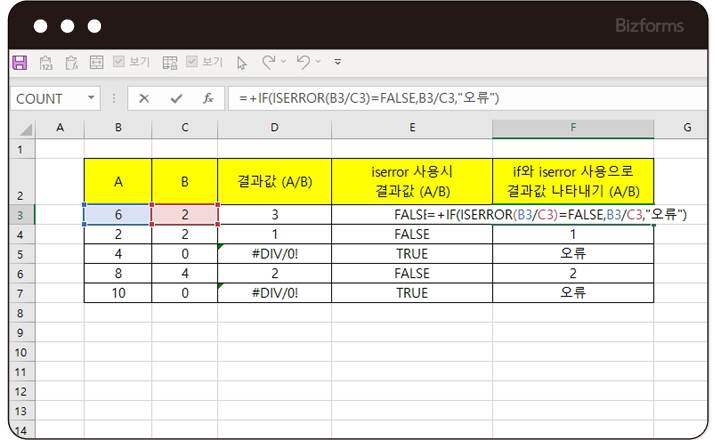715x440 pixels.
Task: Click cell F4 showing 1
Action: (x=573, y=234)
